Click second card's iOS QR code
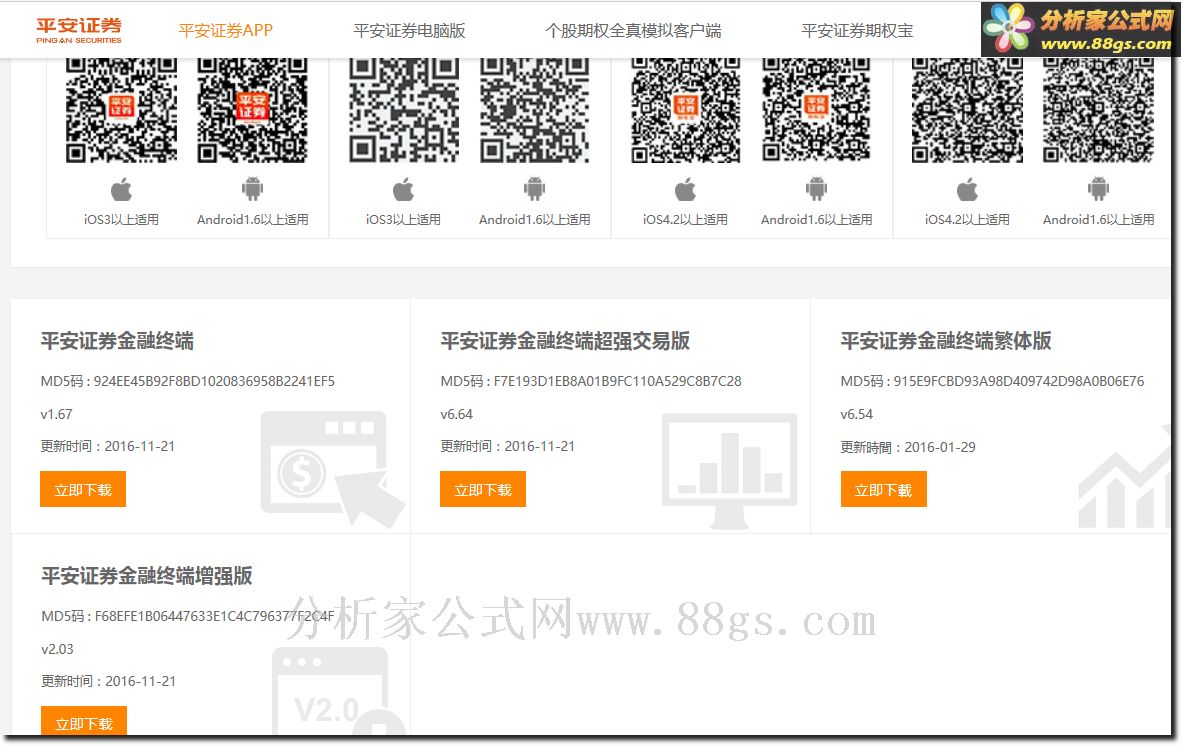Image resolution: width=1183 pixels, height=746 pixels. point(404,110)
